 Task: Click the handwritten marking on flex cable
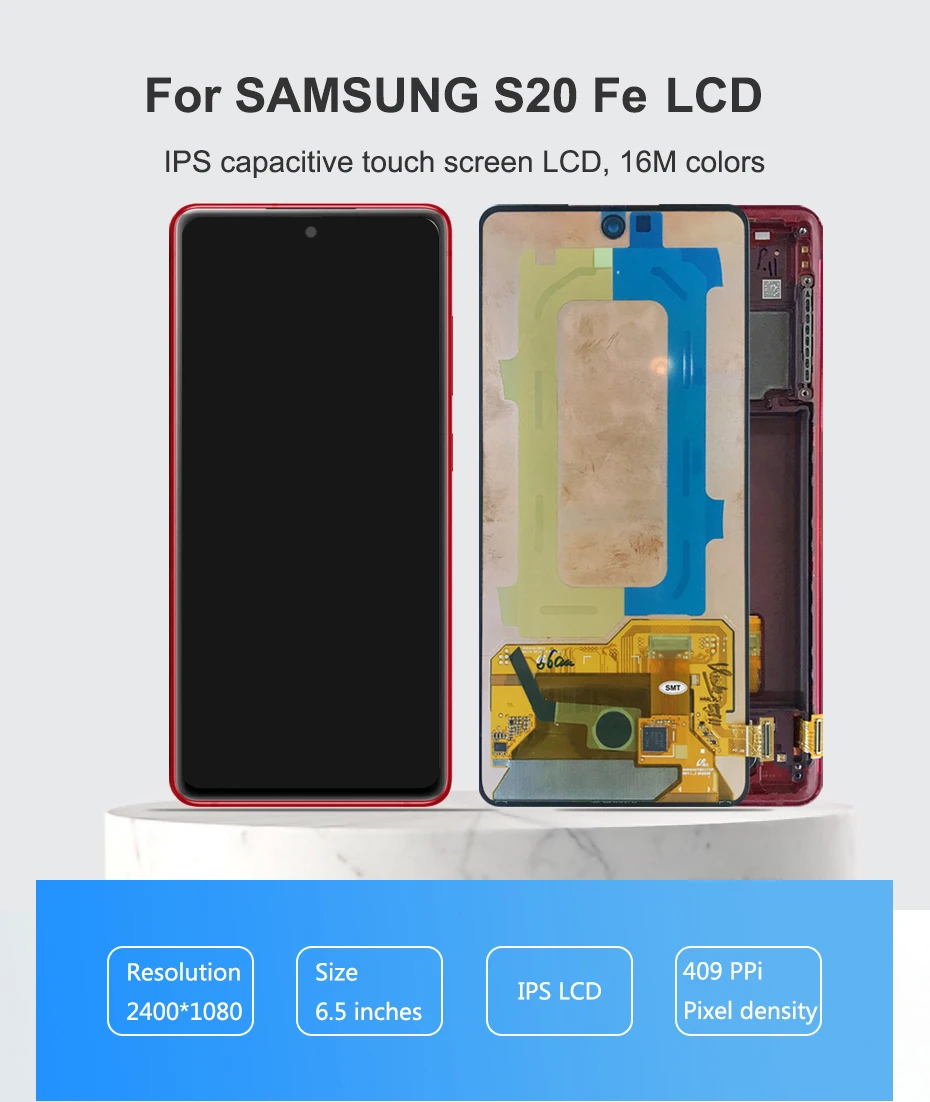pos(554,661)
